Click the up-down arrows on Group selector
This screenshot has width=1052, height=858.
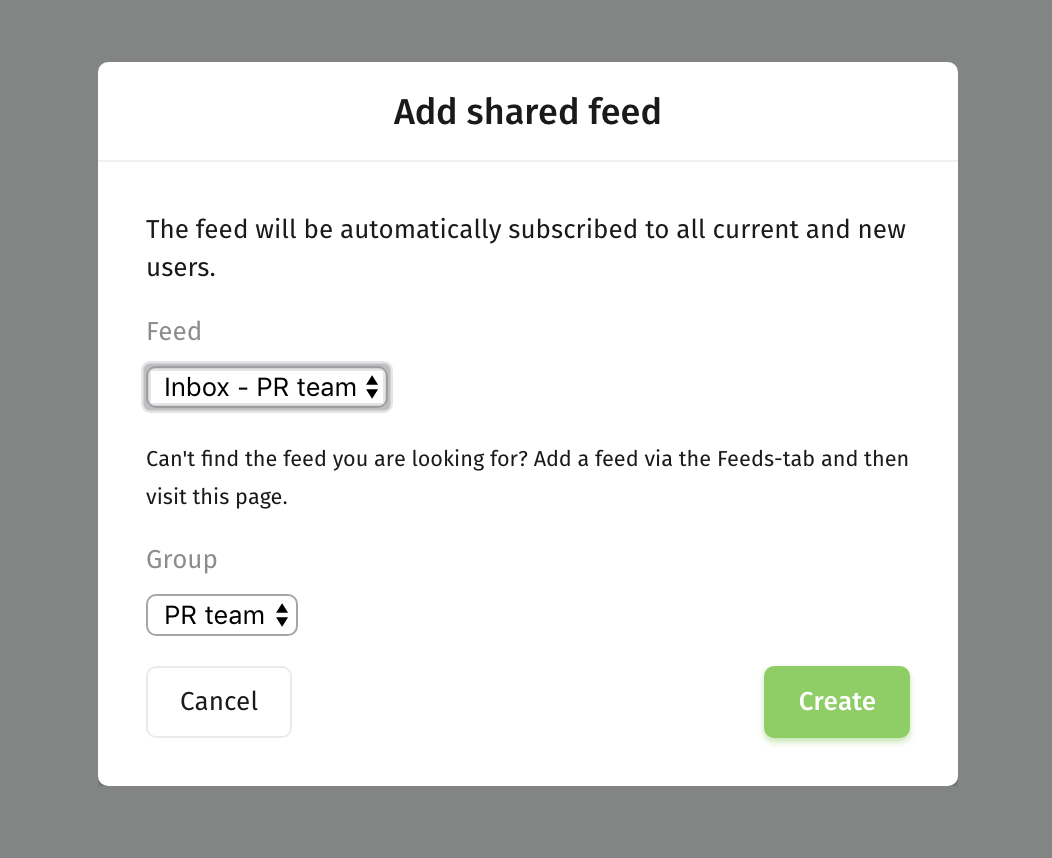point(282,615)
